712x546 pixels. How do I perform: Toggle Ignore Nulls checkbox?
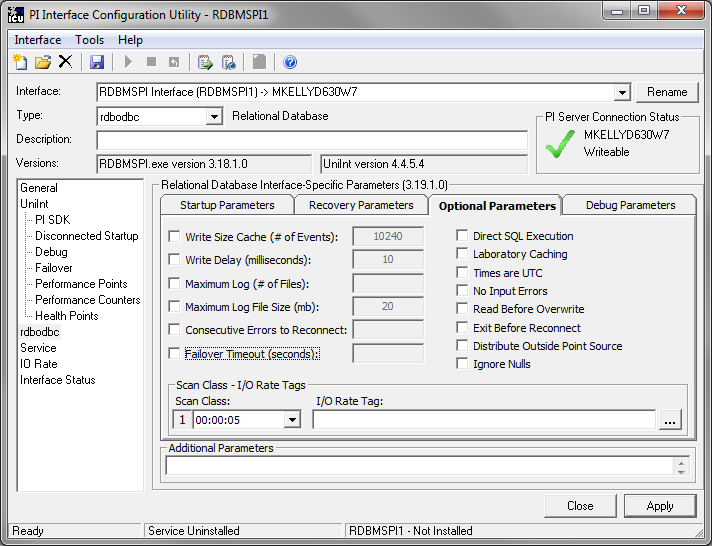(x=462, y=364)
